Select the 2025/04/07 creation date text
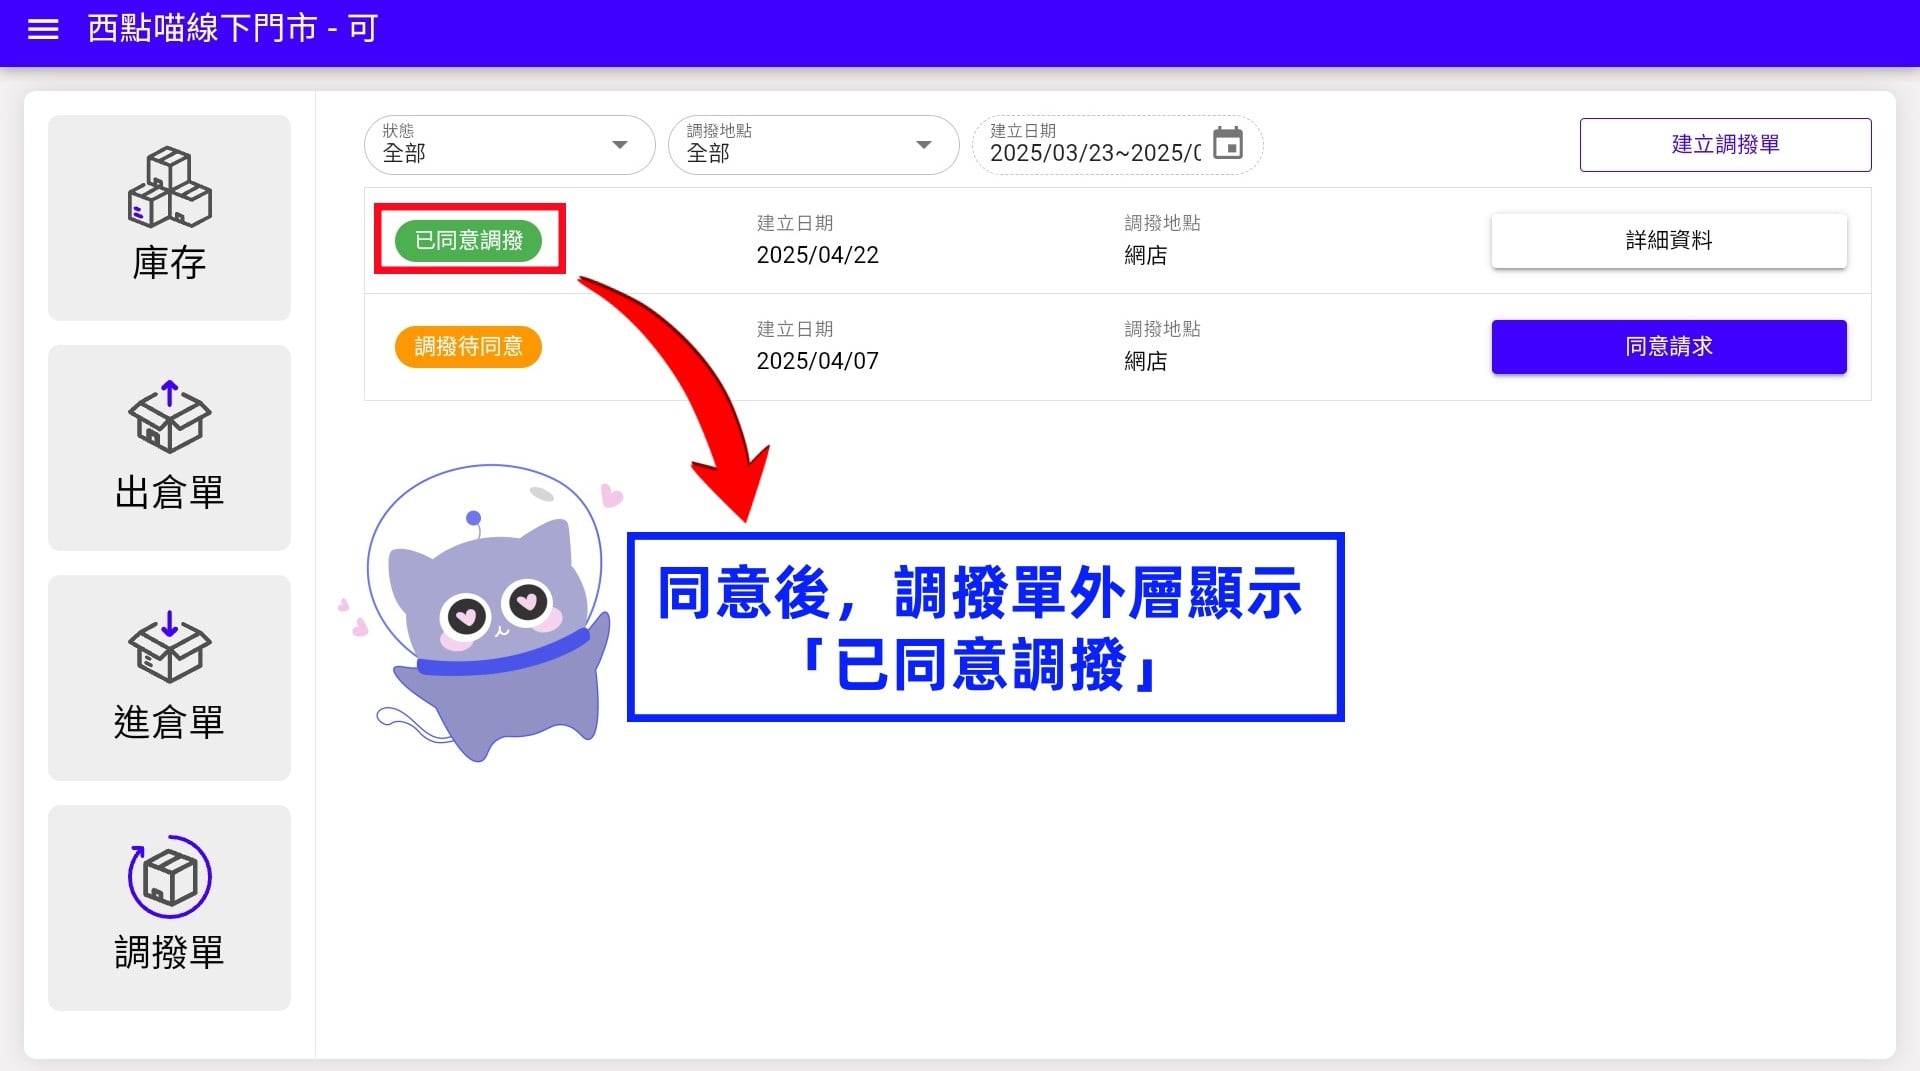Image resolution: width=1920 pixels, height=1071 pixels. tap(817, 361)
